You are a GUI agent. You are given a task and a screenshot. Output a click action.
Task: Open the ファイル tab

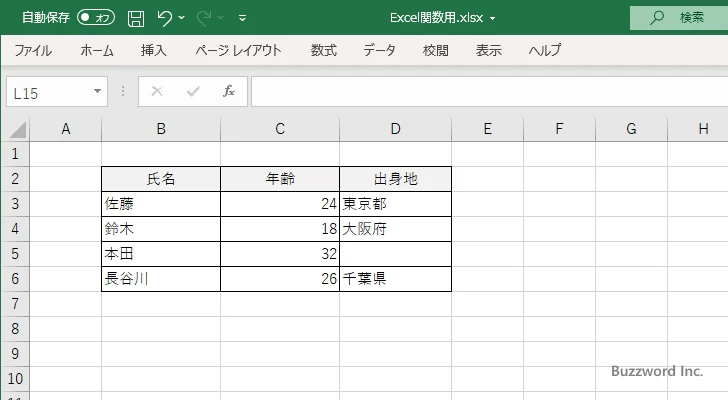(x=33, y=50)
